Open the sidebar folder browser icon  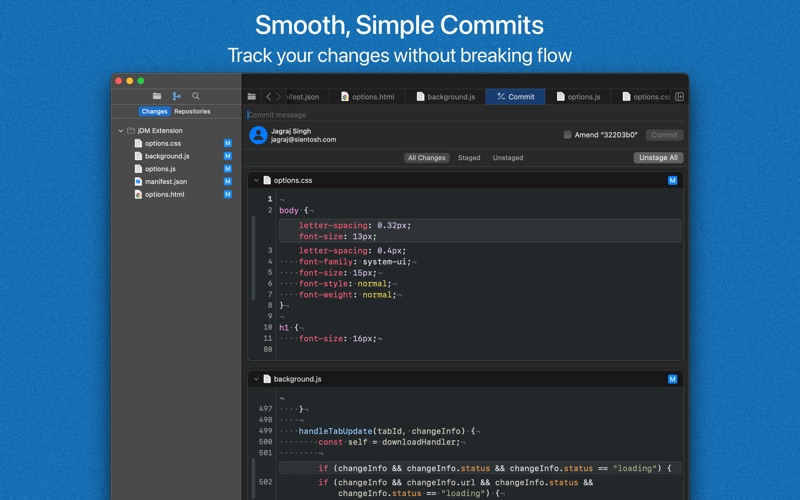point(157,96)
